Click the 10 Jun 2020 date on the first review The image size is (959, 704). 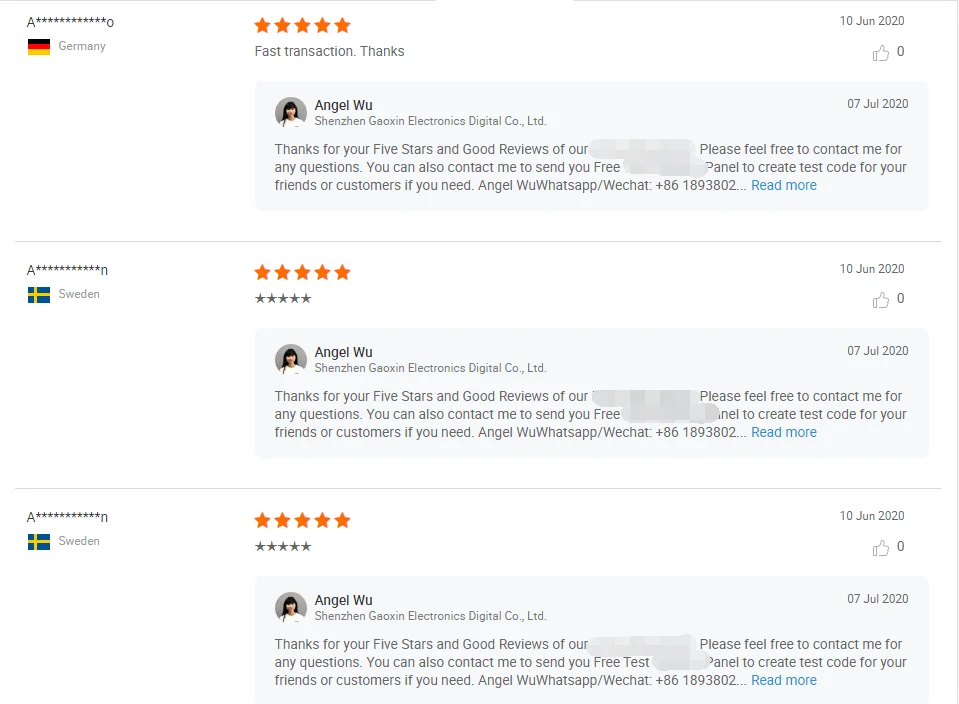pyautogui.click(x=872, y=21)
